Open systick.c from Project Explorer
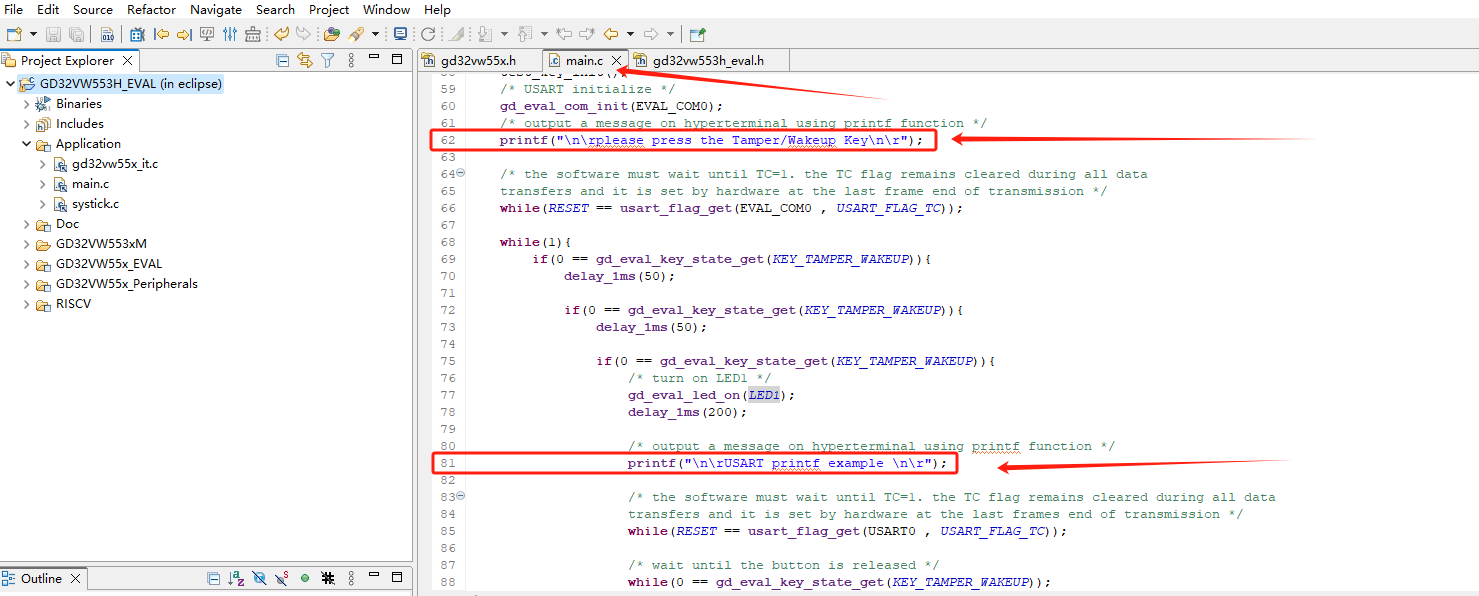Image resolution: width=1479 pixels, height=596 pixels. tap(95, 204)
